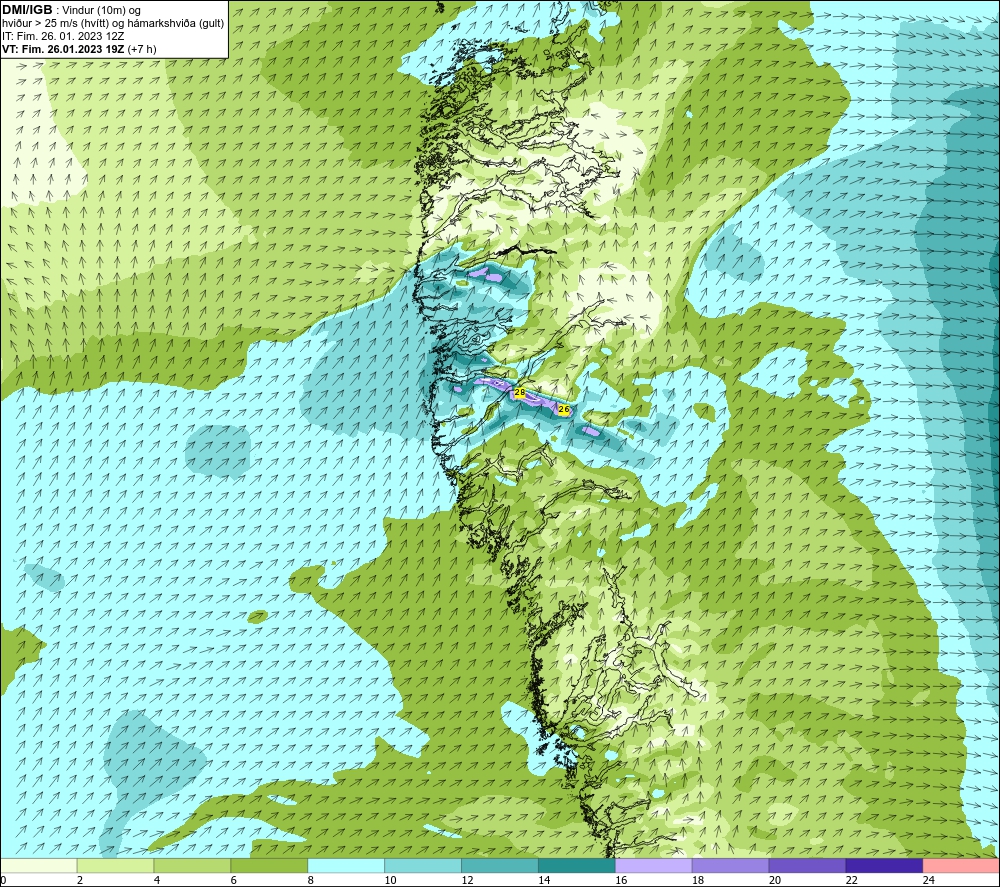
Task: Select the 16–18 m/s lavender legend swatch
Action: pyautogui.click(x=654, y=866)
